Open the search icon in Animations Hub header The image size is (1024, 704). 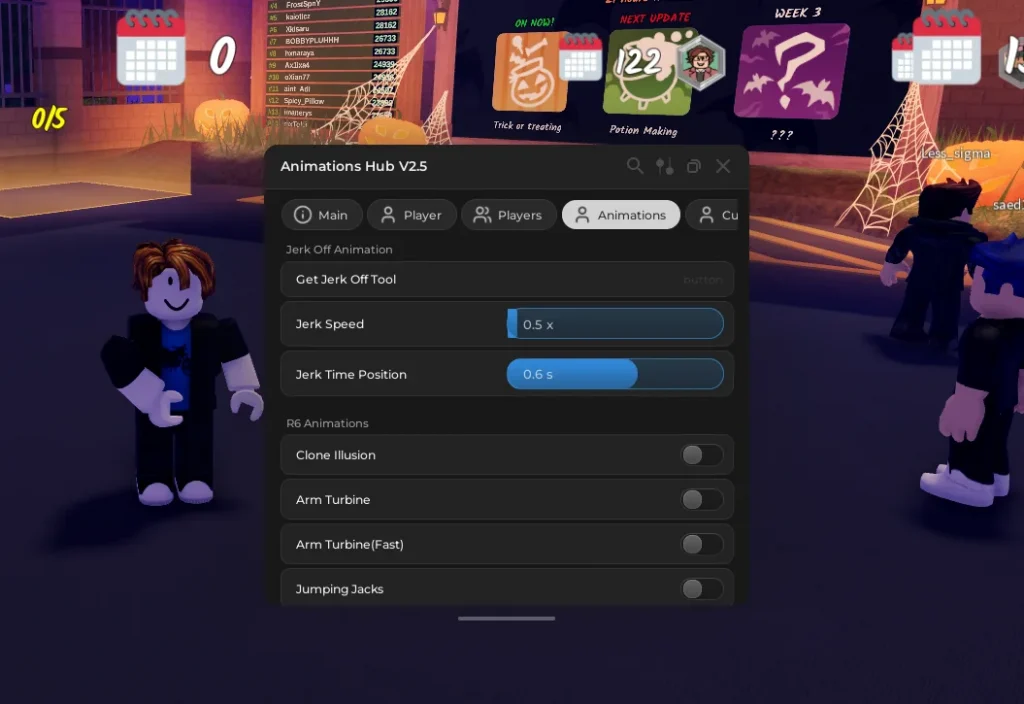[x=635, y=166]
